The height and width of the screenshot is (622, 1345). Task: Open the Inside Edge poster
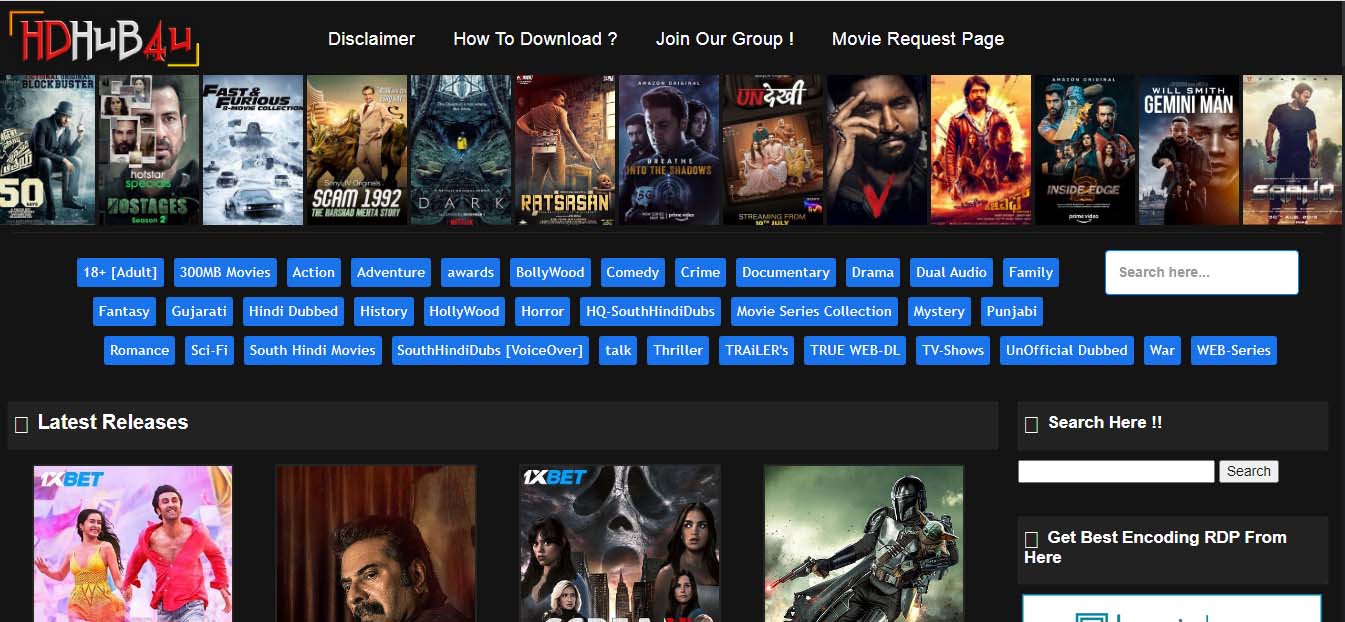click(1085, 150)
